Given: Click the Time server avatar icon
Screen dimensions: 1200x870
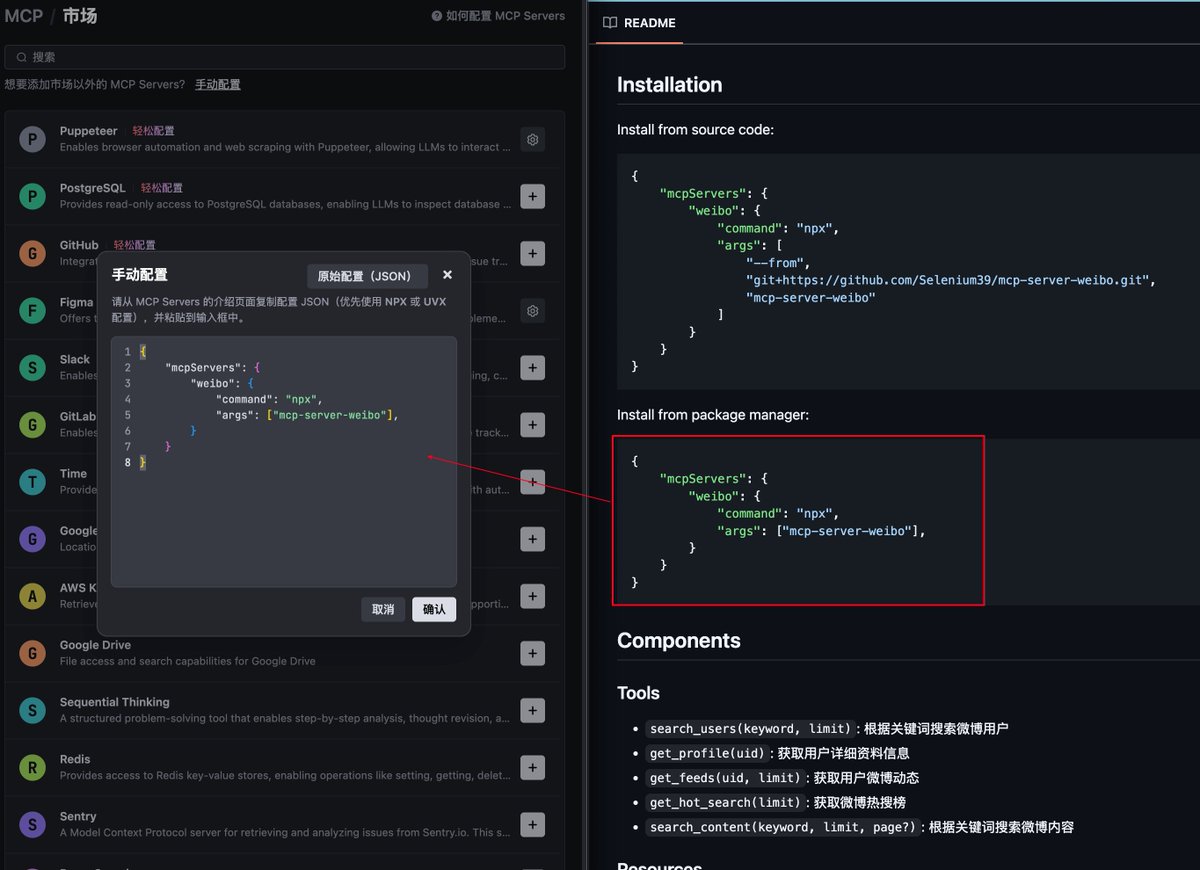Looking at the screenshot, I should (x=33, y=482).
